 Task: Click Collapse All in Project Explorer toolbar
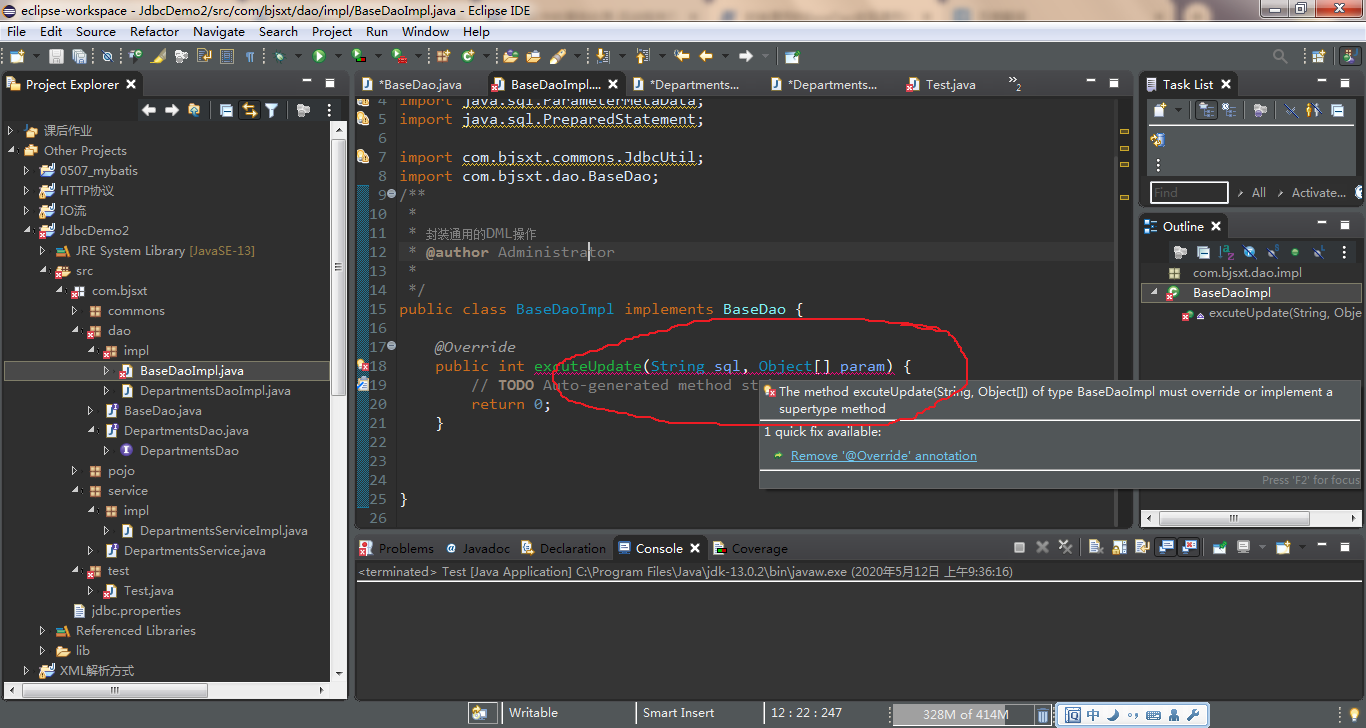pos(226,110)
